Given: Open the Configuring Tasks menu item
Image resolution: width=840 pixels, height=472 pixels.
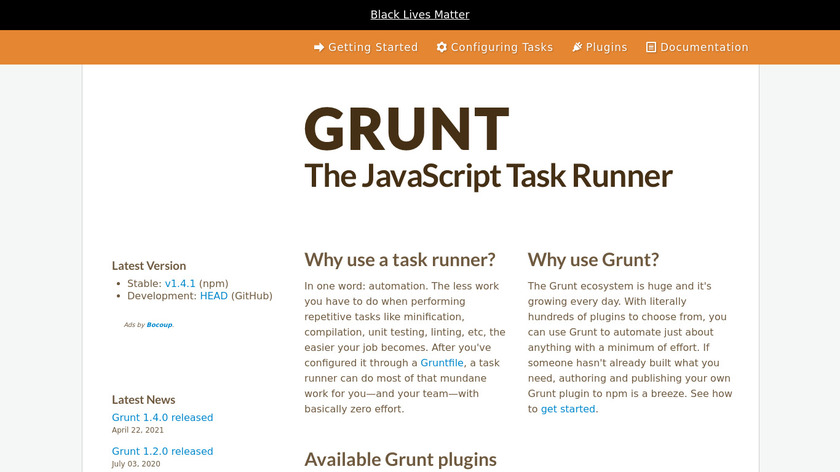Looking at the screenshot, I should coord(494,47).
